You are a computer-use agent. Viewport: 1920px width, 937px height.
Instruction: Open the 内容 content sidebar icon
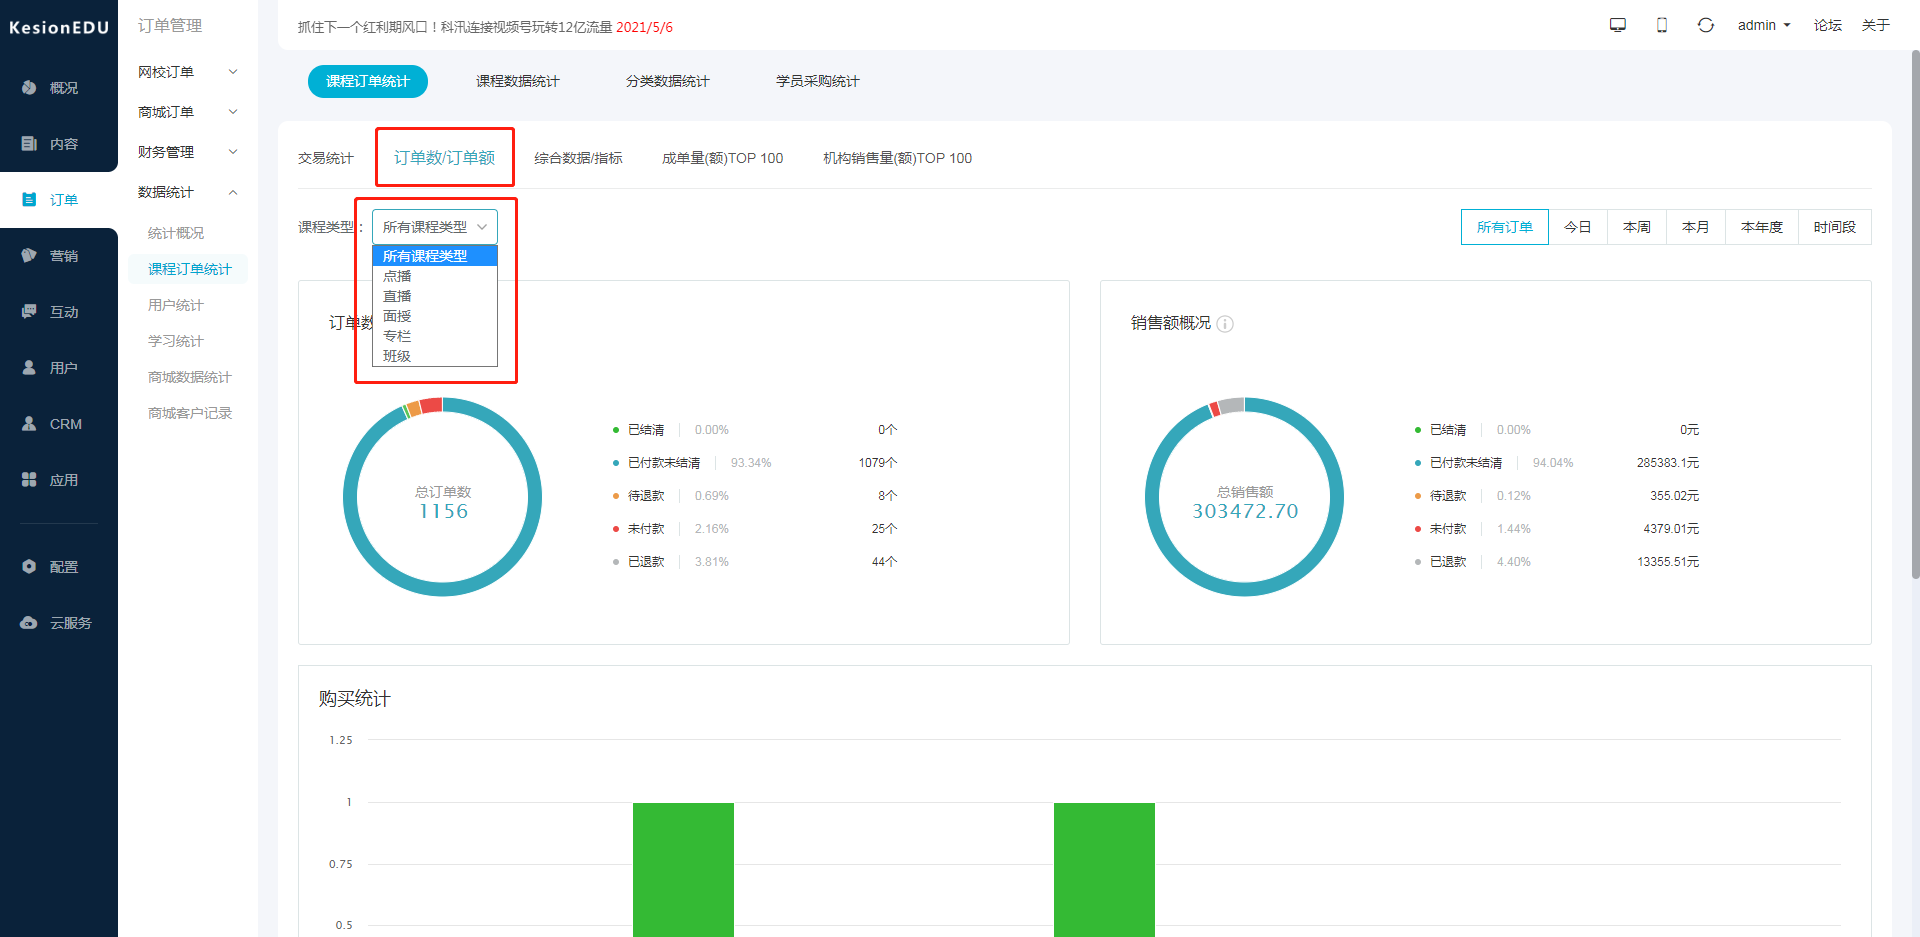29,144
